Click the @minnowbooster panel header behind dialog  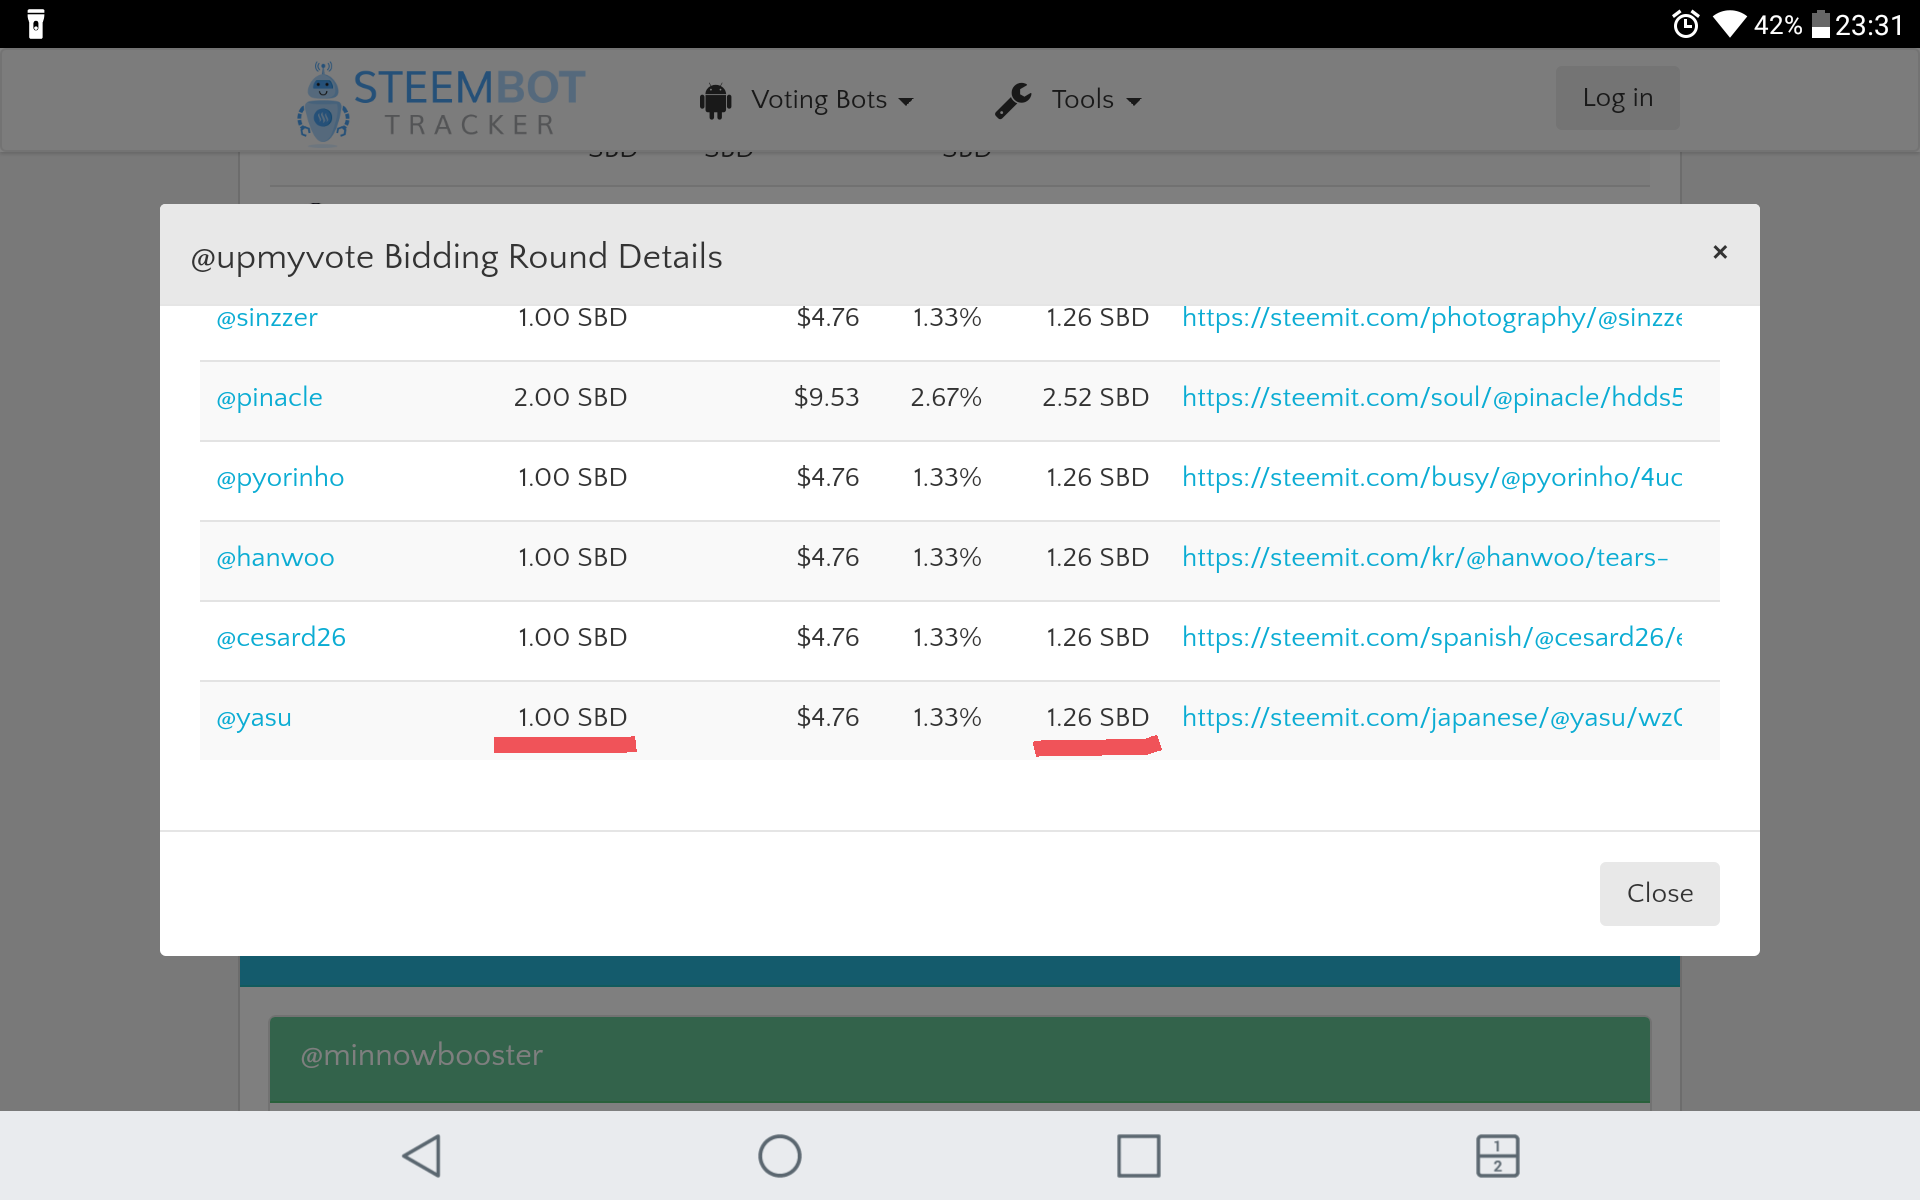pos(960,1059)
